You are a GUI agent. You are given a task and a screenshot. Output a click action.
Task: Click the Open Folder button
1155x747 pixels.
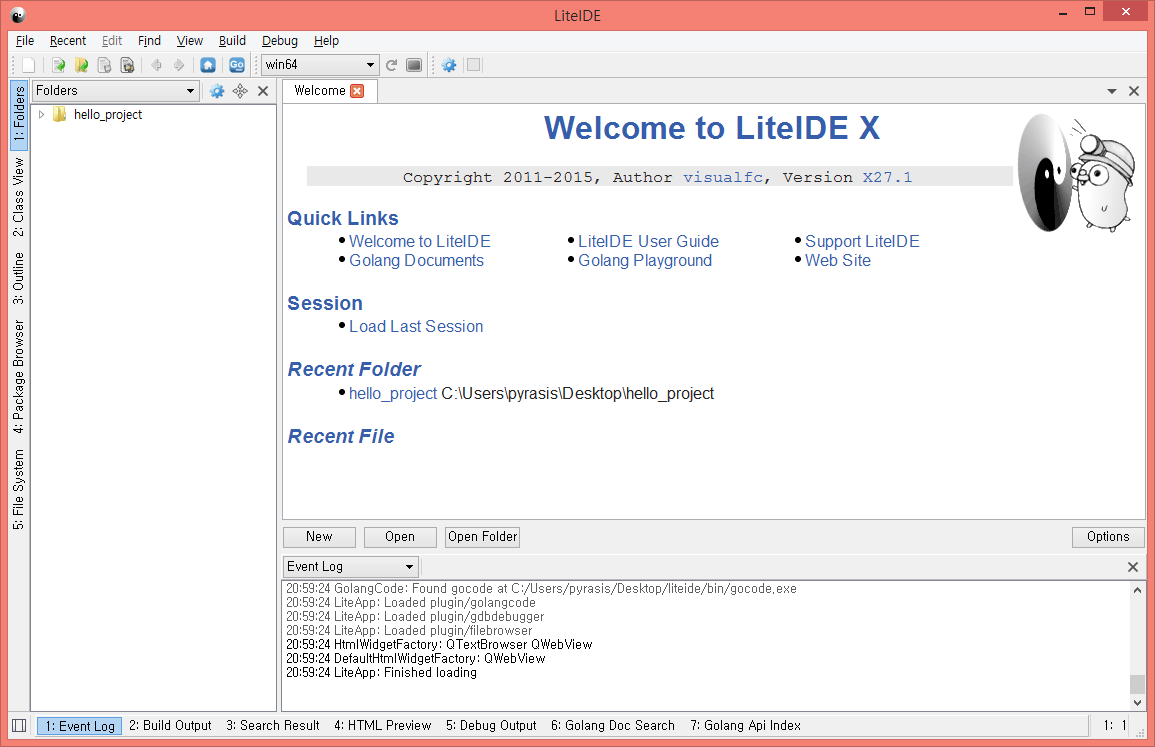482,537
